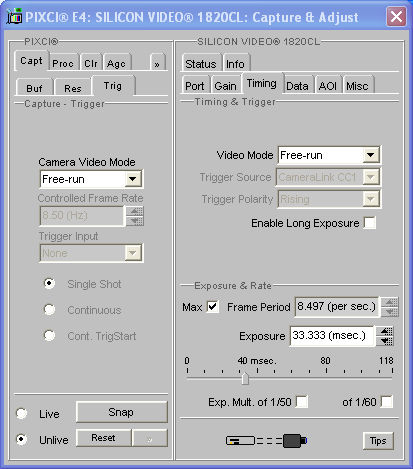Close the Capture & Adjust window
The width and height of the screenshot is (413, 469).
(396, 16)
